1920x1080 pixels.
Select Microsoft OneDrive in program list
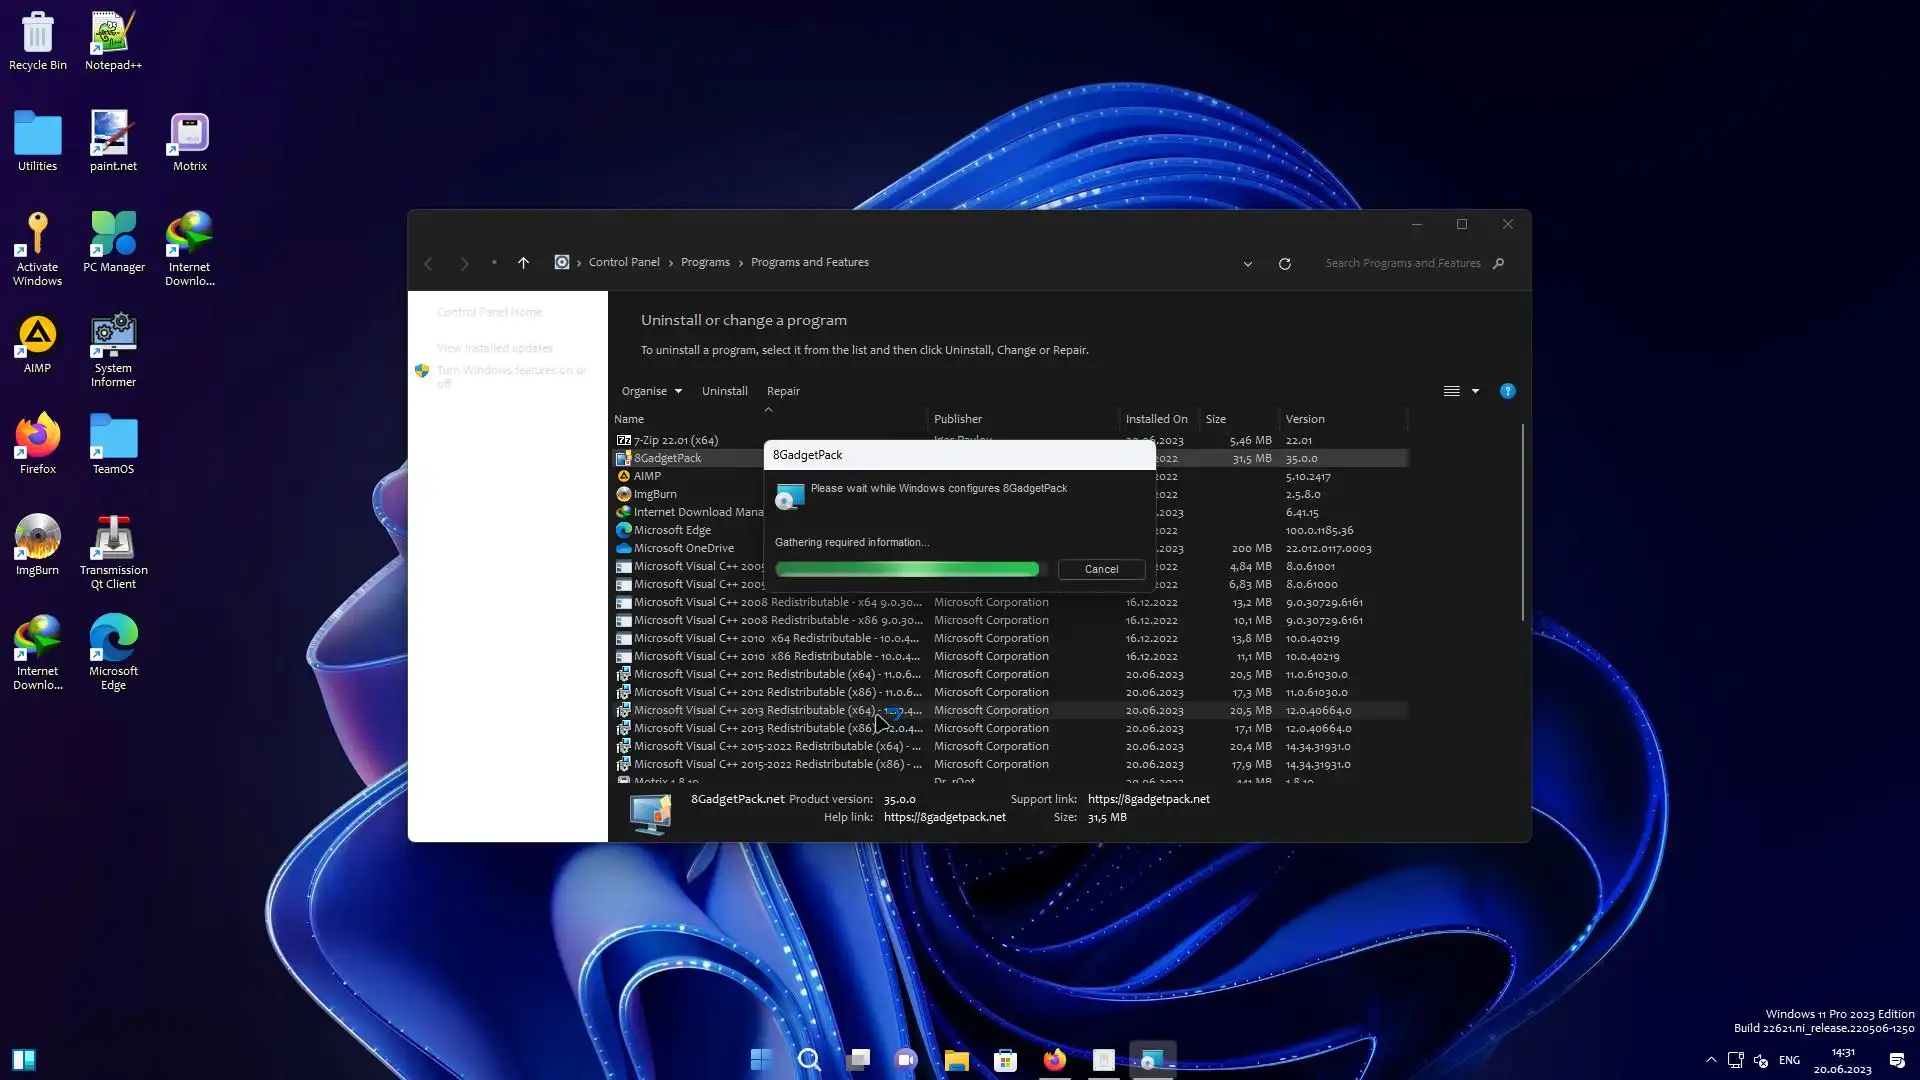[683, 548]
